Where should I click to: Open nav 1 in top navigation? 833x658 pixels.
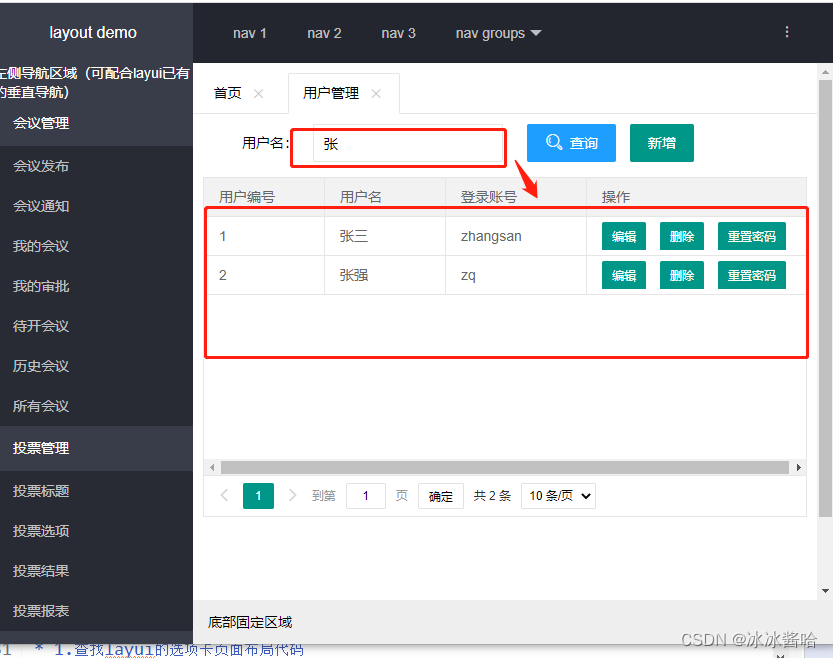coord(250,33)
